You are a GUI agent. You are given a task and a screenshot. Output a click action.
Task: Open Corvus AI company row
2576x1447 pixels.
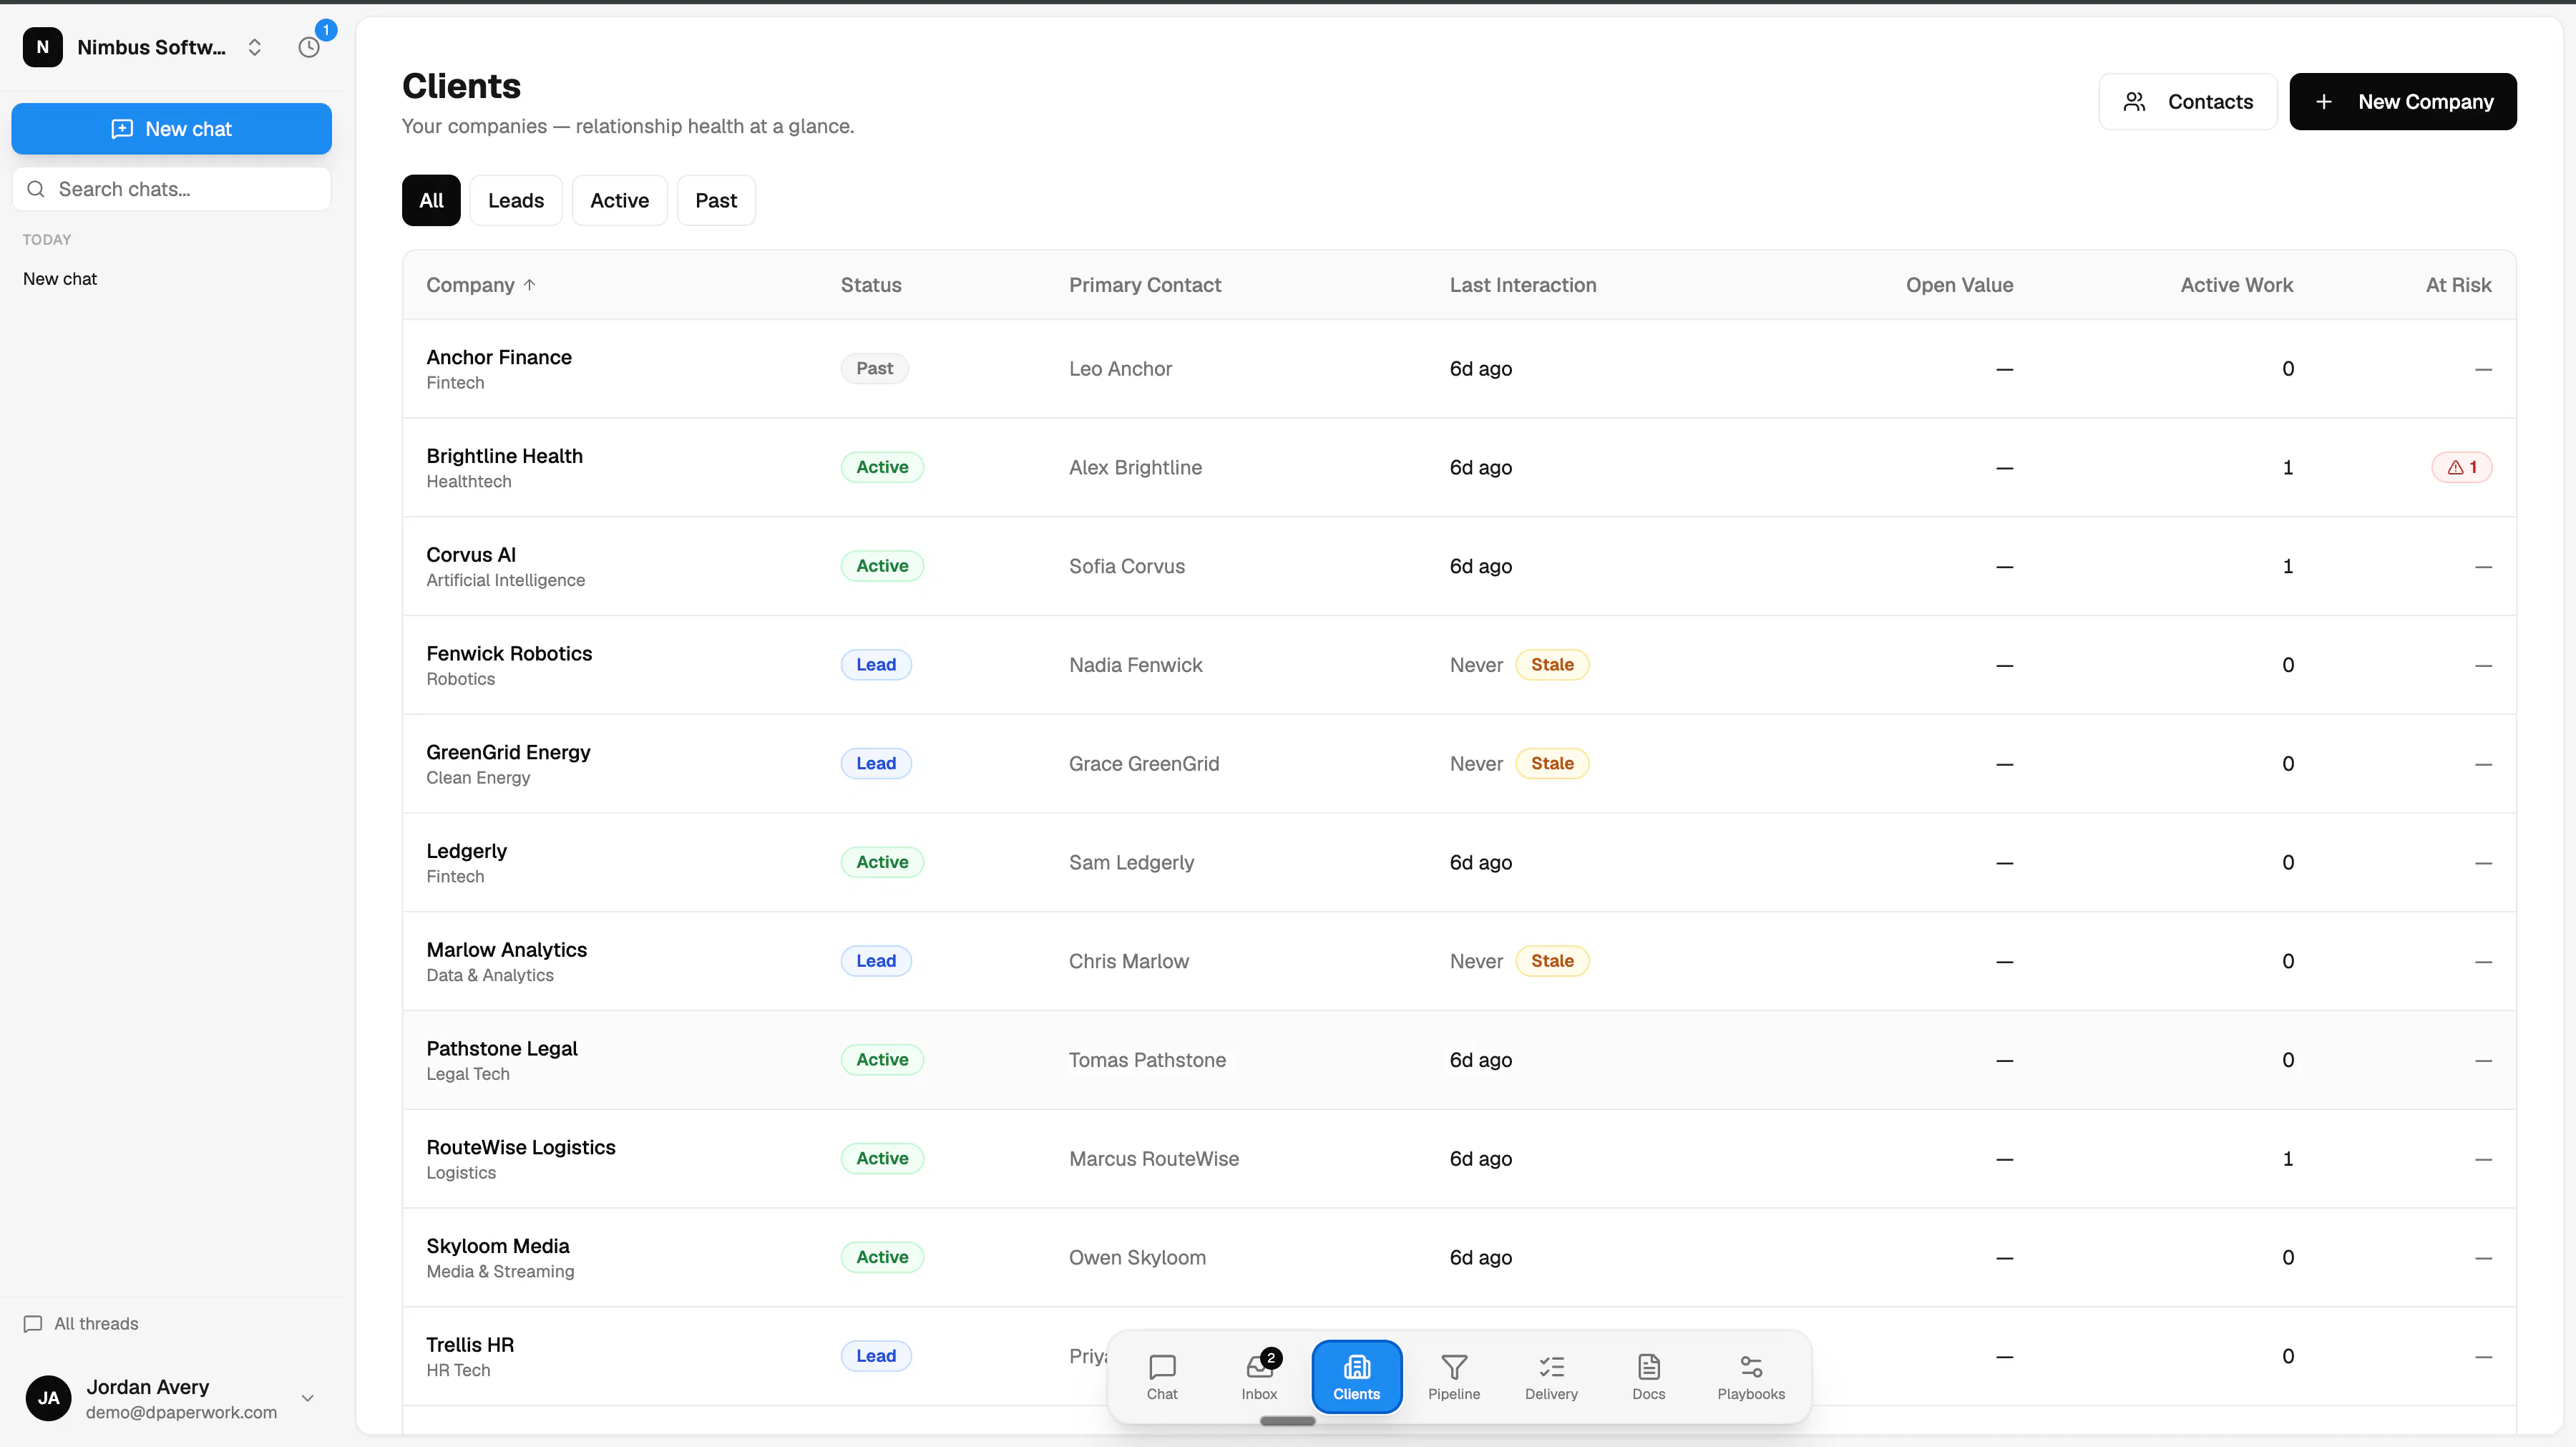click(x=1459, y=566)
